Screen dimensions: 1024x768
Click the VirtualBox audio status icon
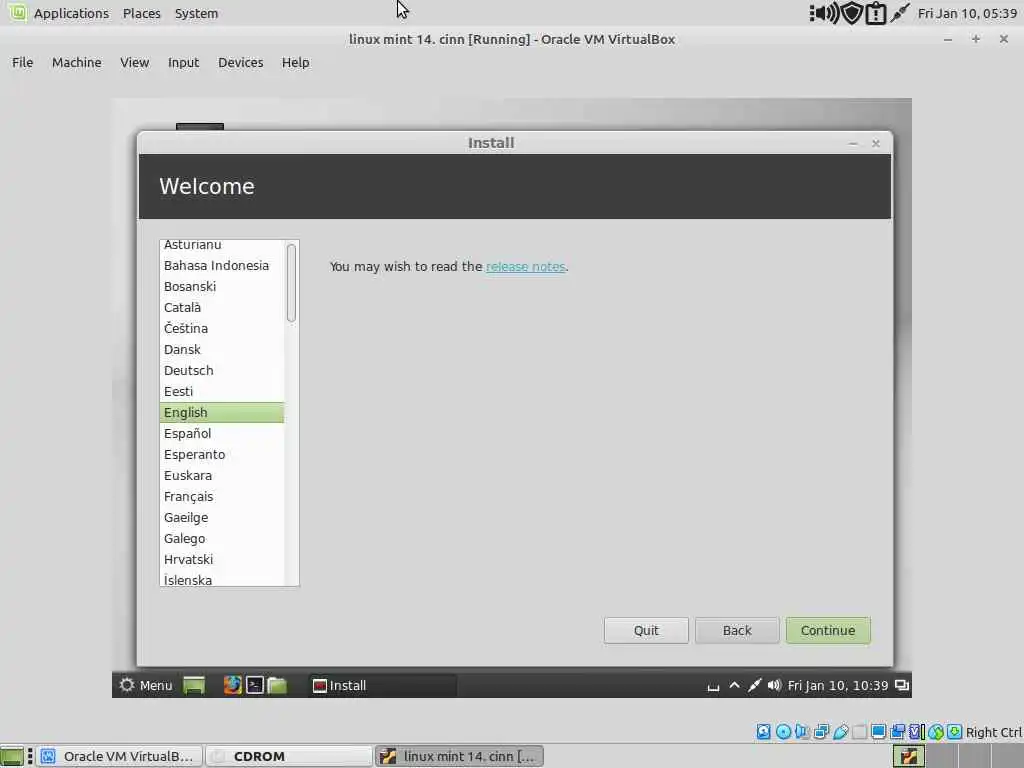[802, 731]
